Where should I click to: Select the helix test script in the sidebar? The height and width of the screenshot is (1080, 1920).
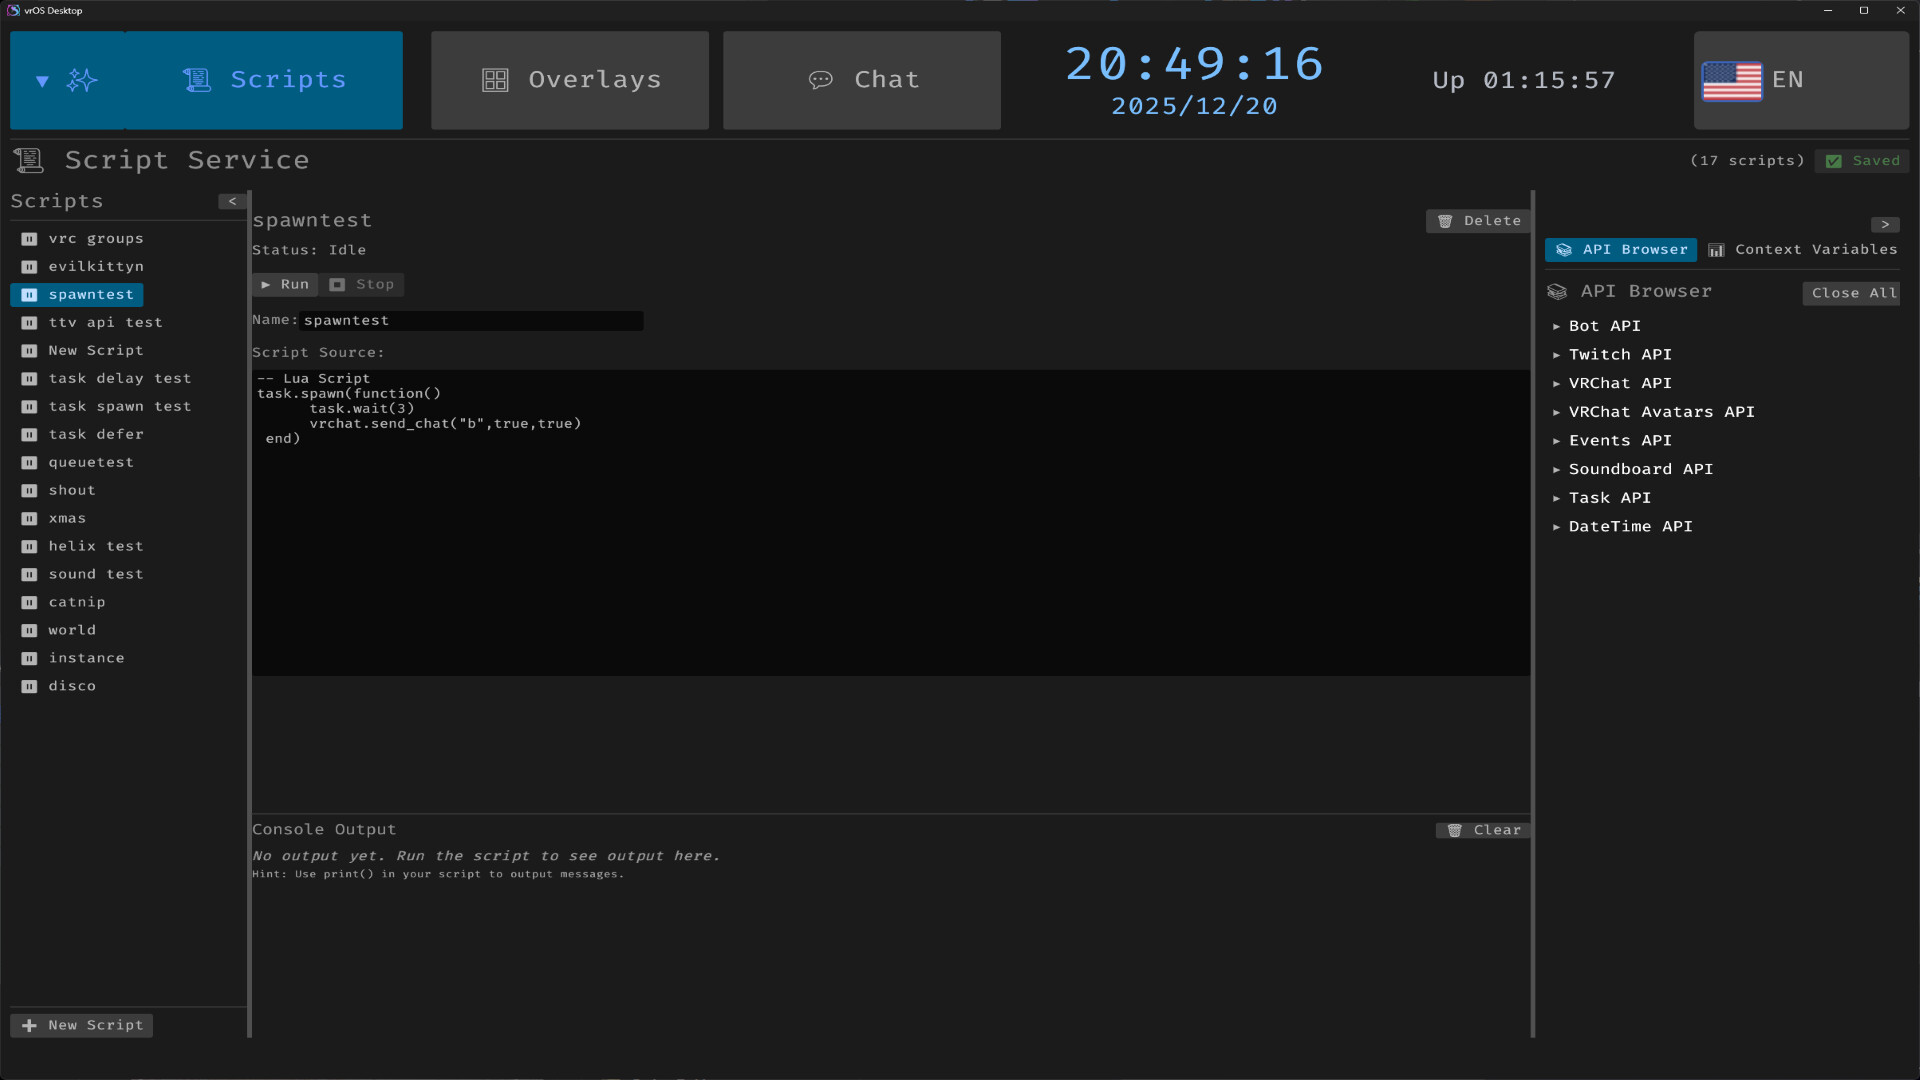tap(95, 546)
